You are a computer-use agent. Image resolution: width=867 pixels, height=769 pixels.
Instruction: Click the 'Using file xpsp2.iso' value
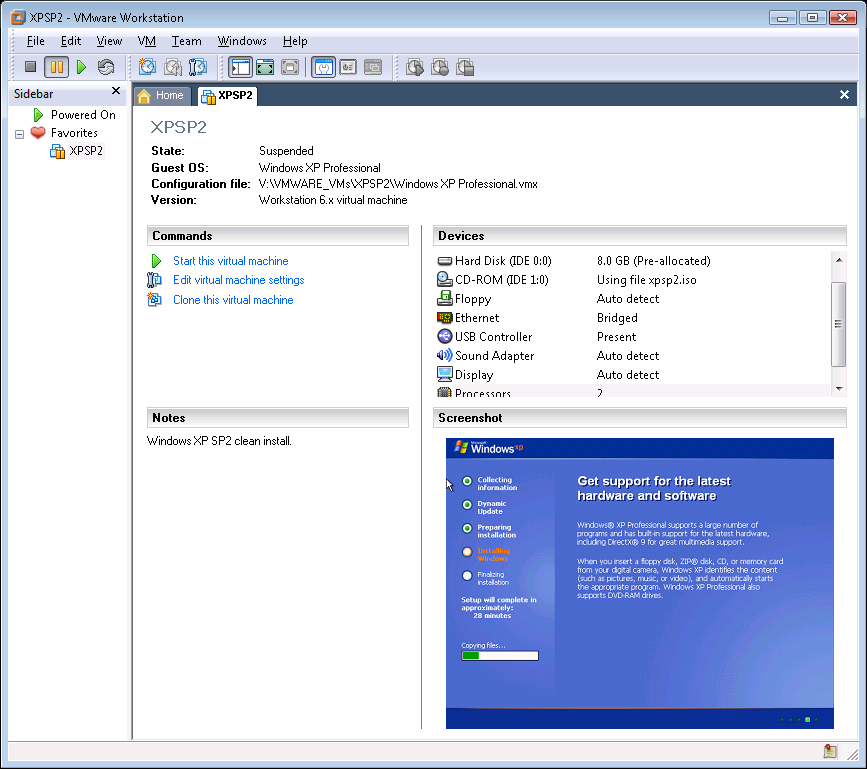[646, 280]
